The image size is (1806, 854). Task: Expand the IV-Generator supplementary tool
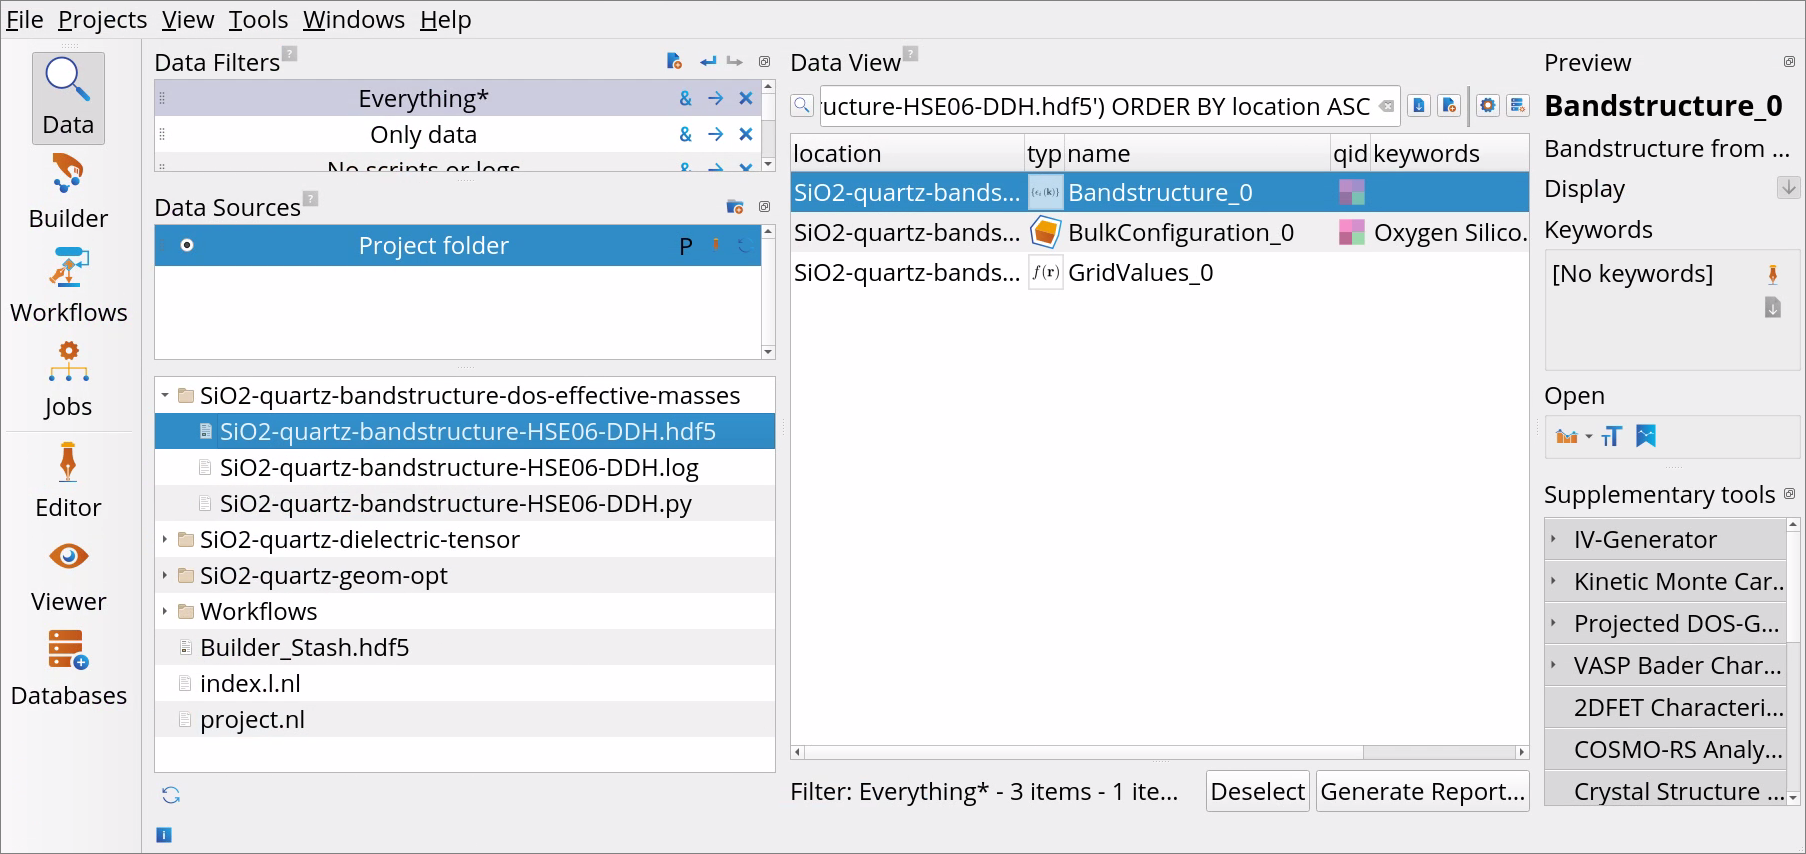(x=1553, y=539)
